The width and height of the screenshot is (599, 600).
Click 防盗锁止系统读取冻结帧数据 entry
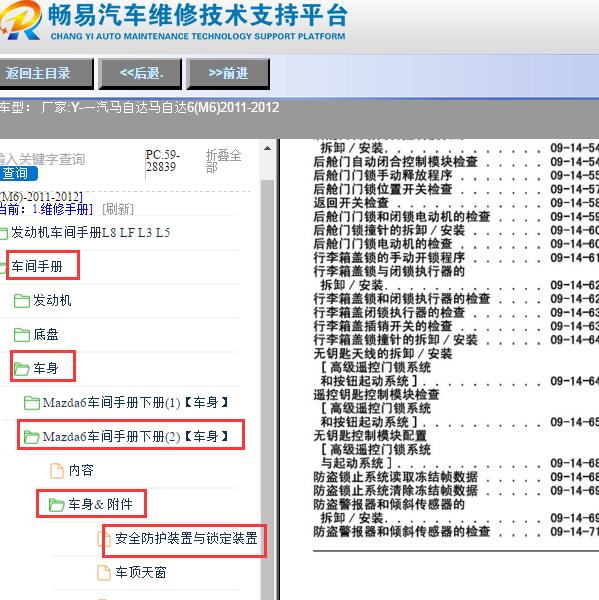tap(395, 477)
